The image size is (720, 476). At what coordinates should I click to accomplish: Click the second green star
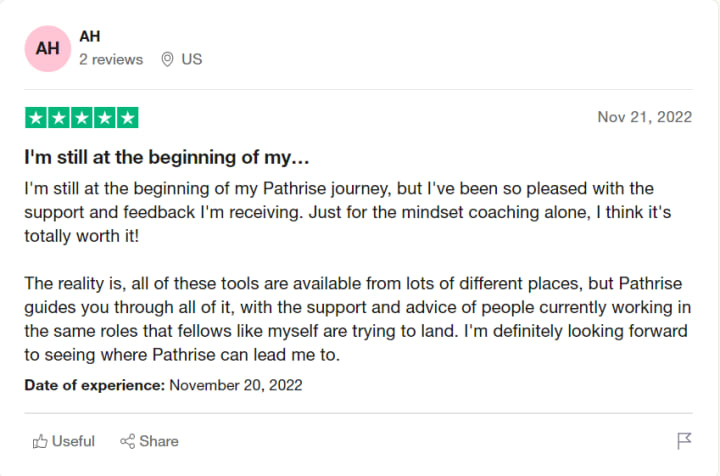59,118
